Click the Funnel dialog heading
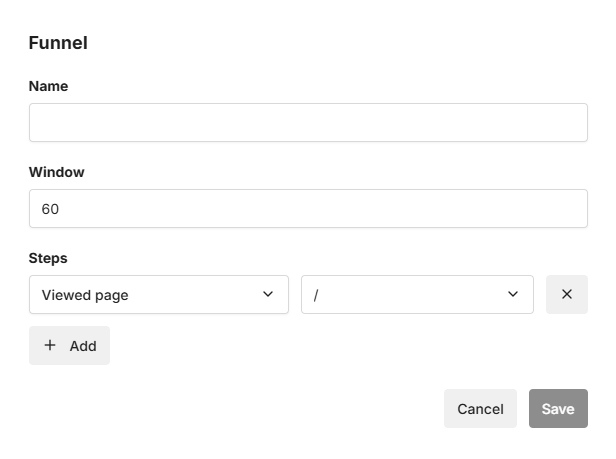The height and width of the screenshot is (459, 616). [x=58, y=43]
